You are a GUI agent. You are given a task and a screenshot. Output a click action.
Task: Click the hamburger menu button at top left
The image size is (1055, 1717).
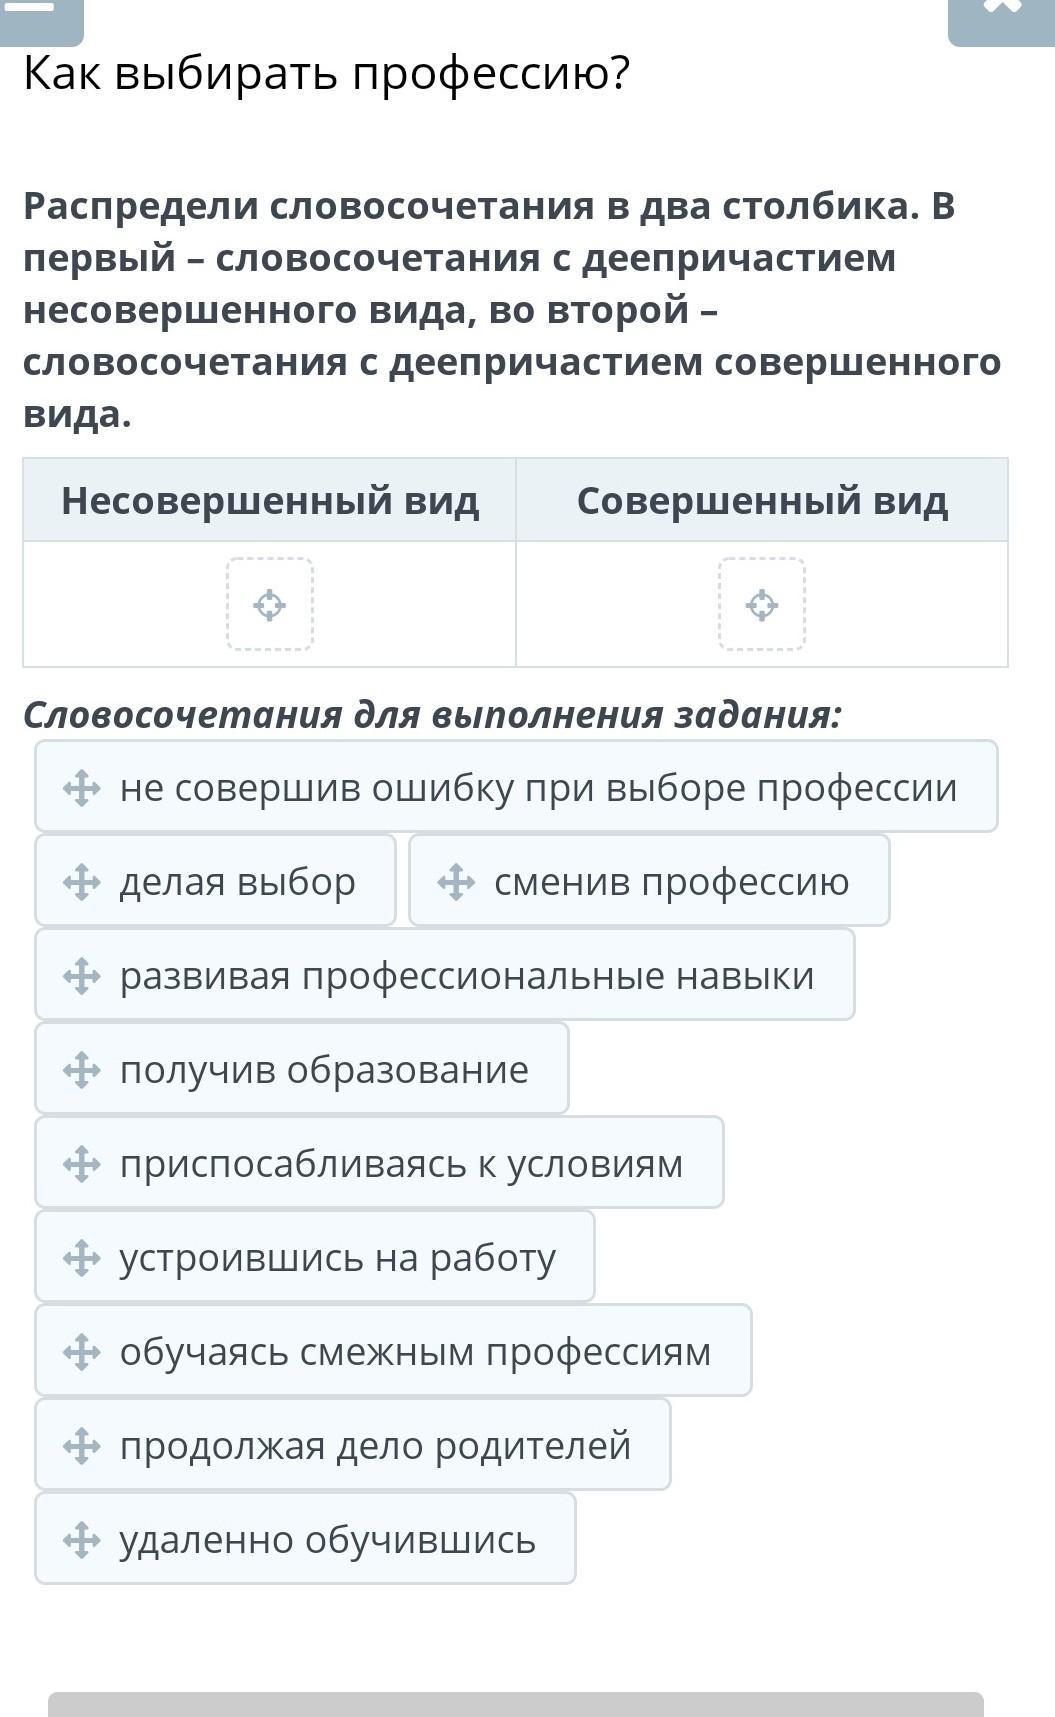coord(41,15)
